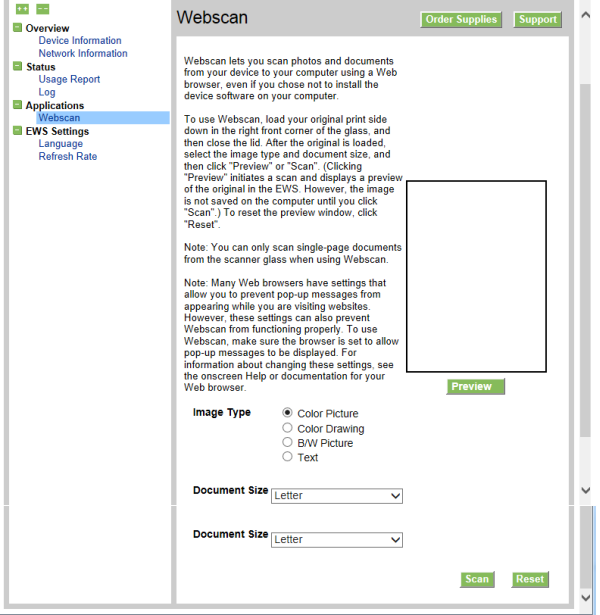This screenshot has height=615, width=600.
Task: Click inner scrollbar up arrow
Action: (585, 15)
